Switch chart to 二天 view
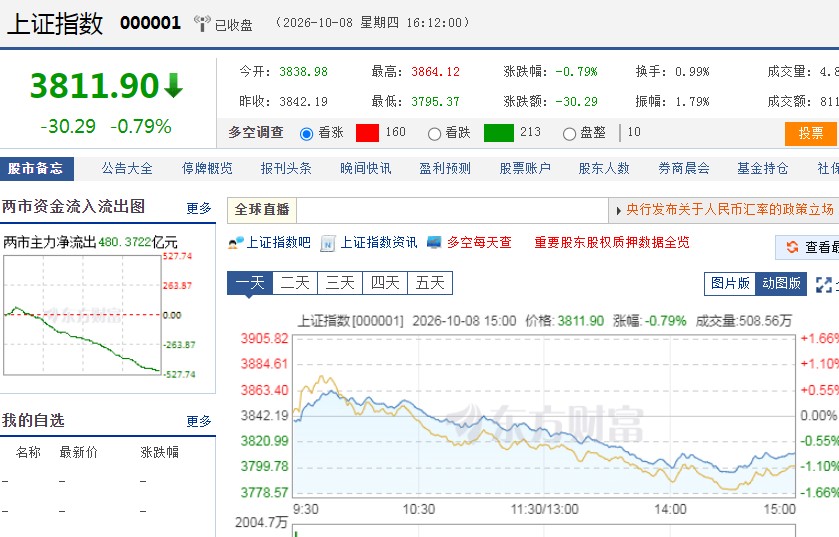839x537 pixels. pyautogui.click(x=295, y=283)
